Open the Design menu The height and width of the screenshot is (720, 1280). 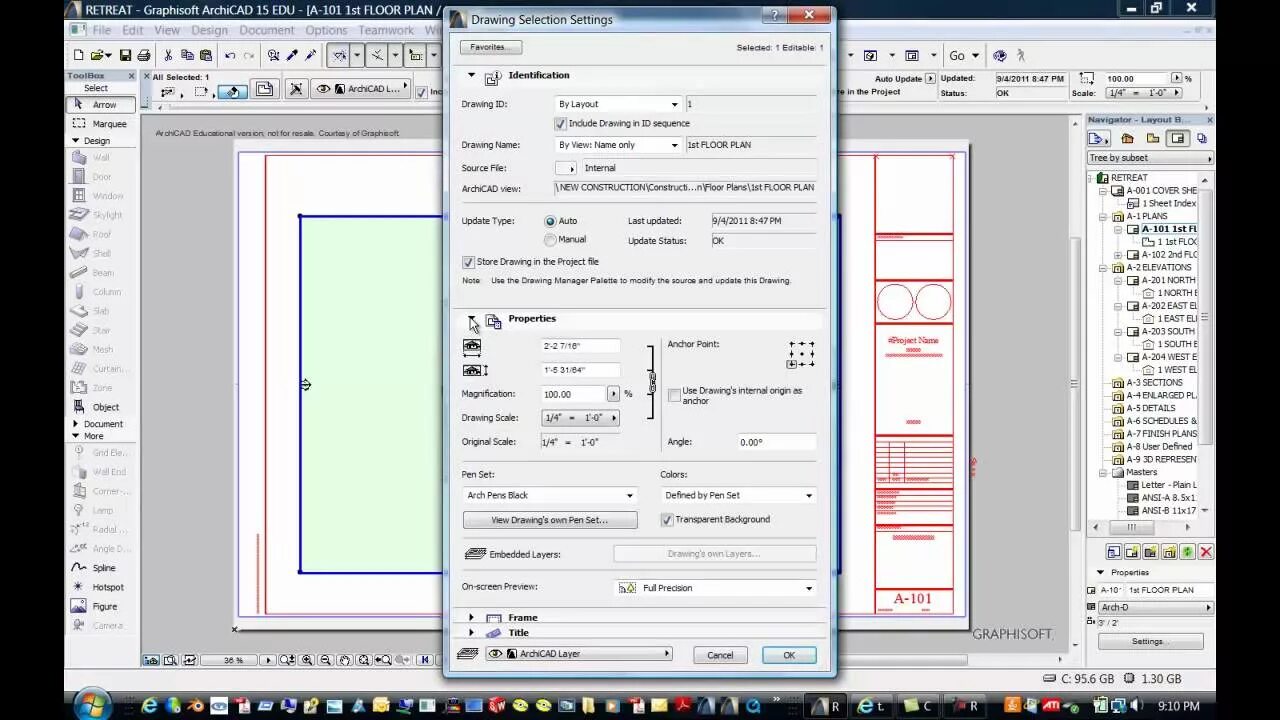point(209,30)
